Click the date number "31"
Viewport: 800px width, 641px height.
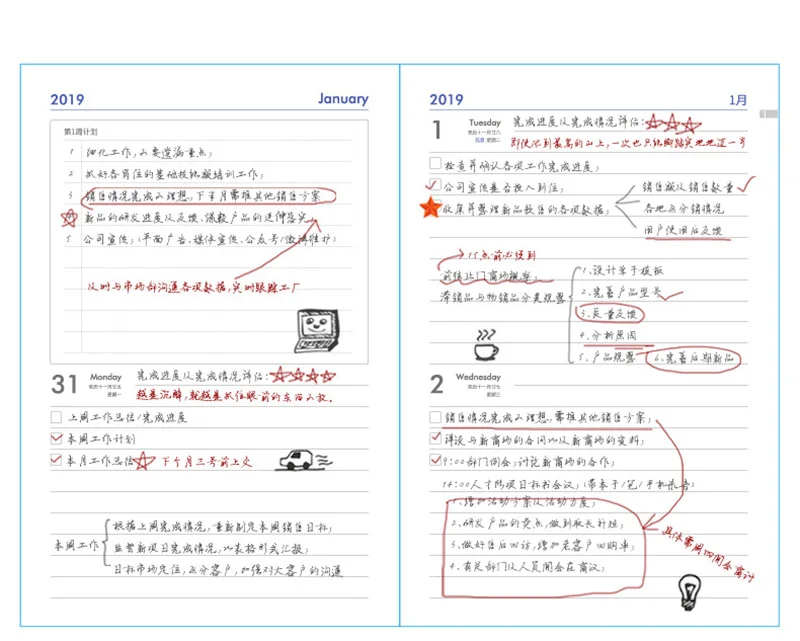(x=64, y=385)
